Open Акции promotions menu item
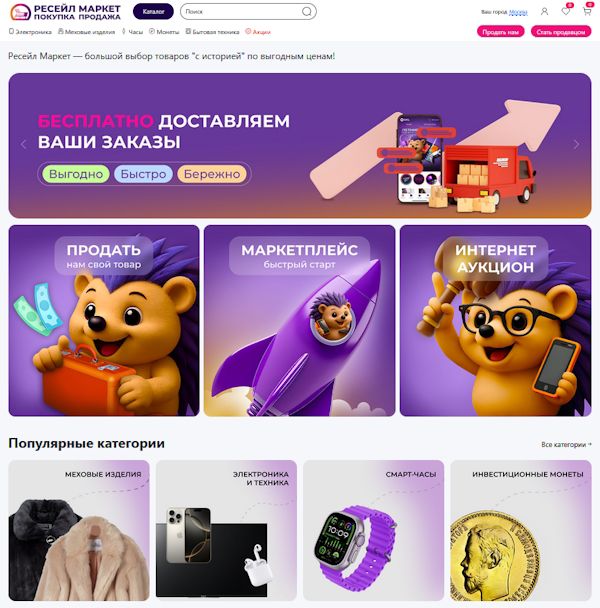Image resolution: width=600 pixels, height=608 pixels. tap(258, 32)
